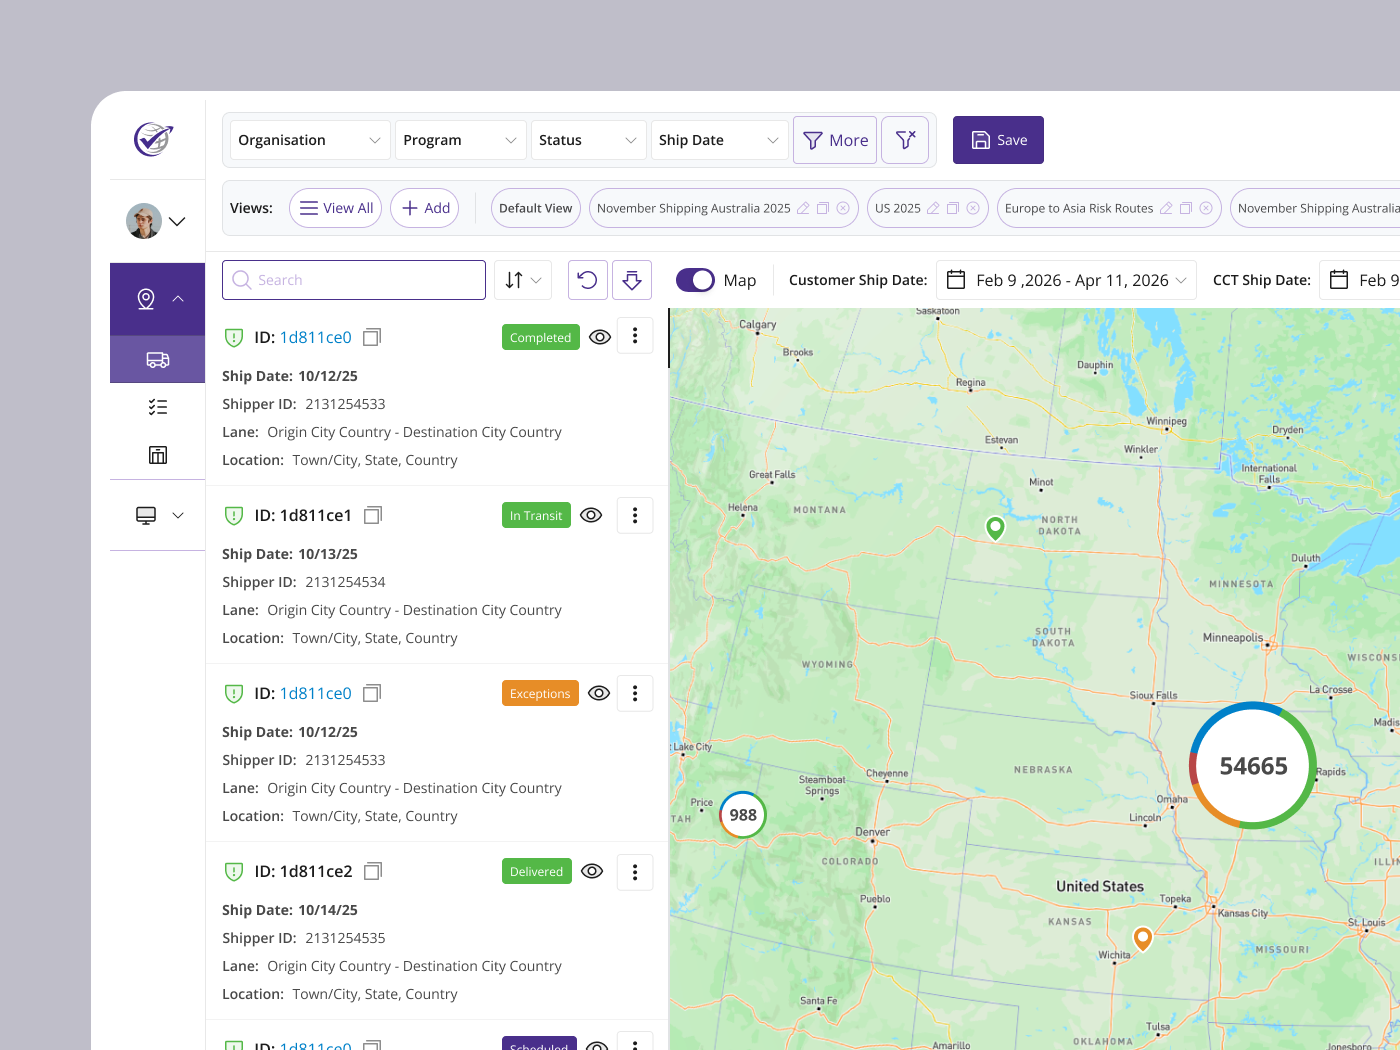Duplicate the November Shipping Australia 2025 view

coord(823,208)
